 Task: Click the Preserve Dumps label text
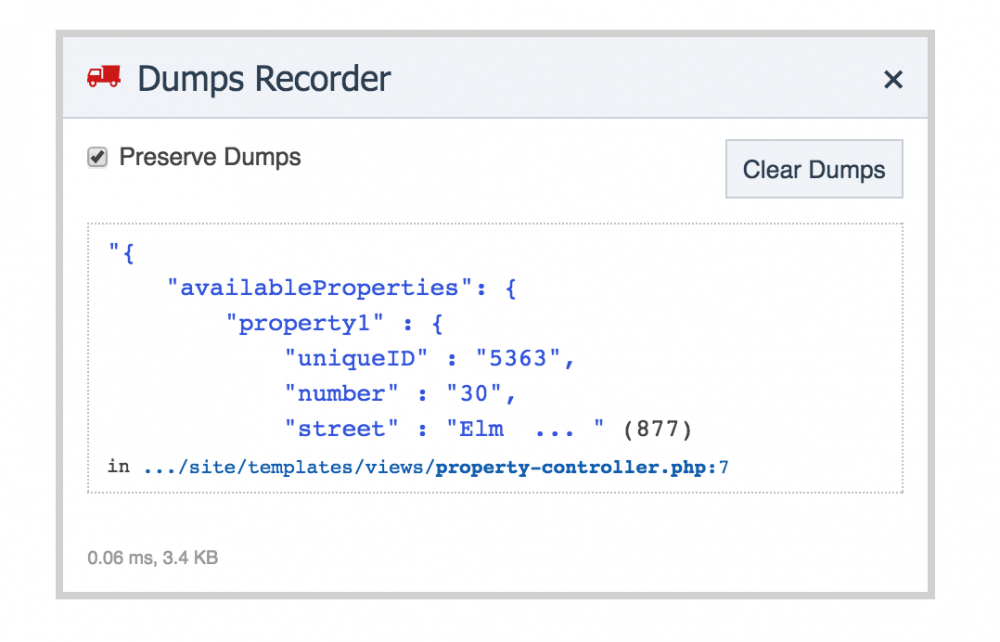click(x=209, y=157)
